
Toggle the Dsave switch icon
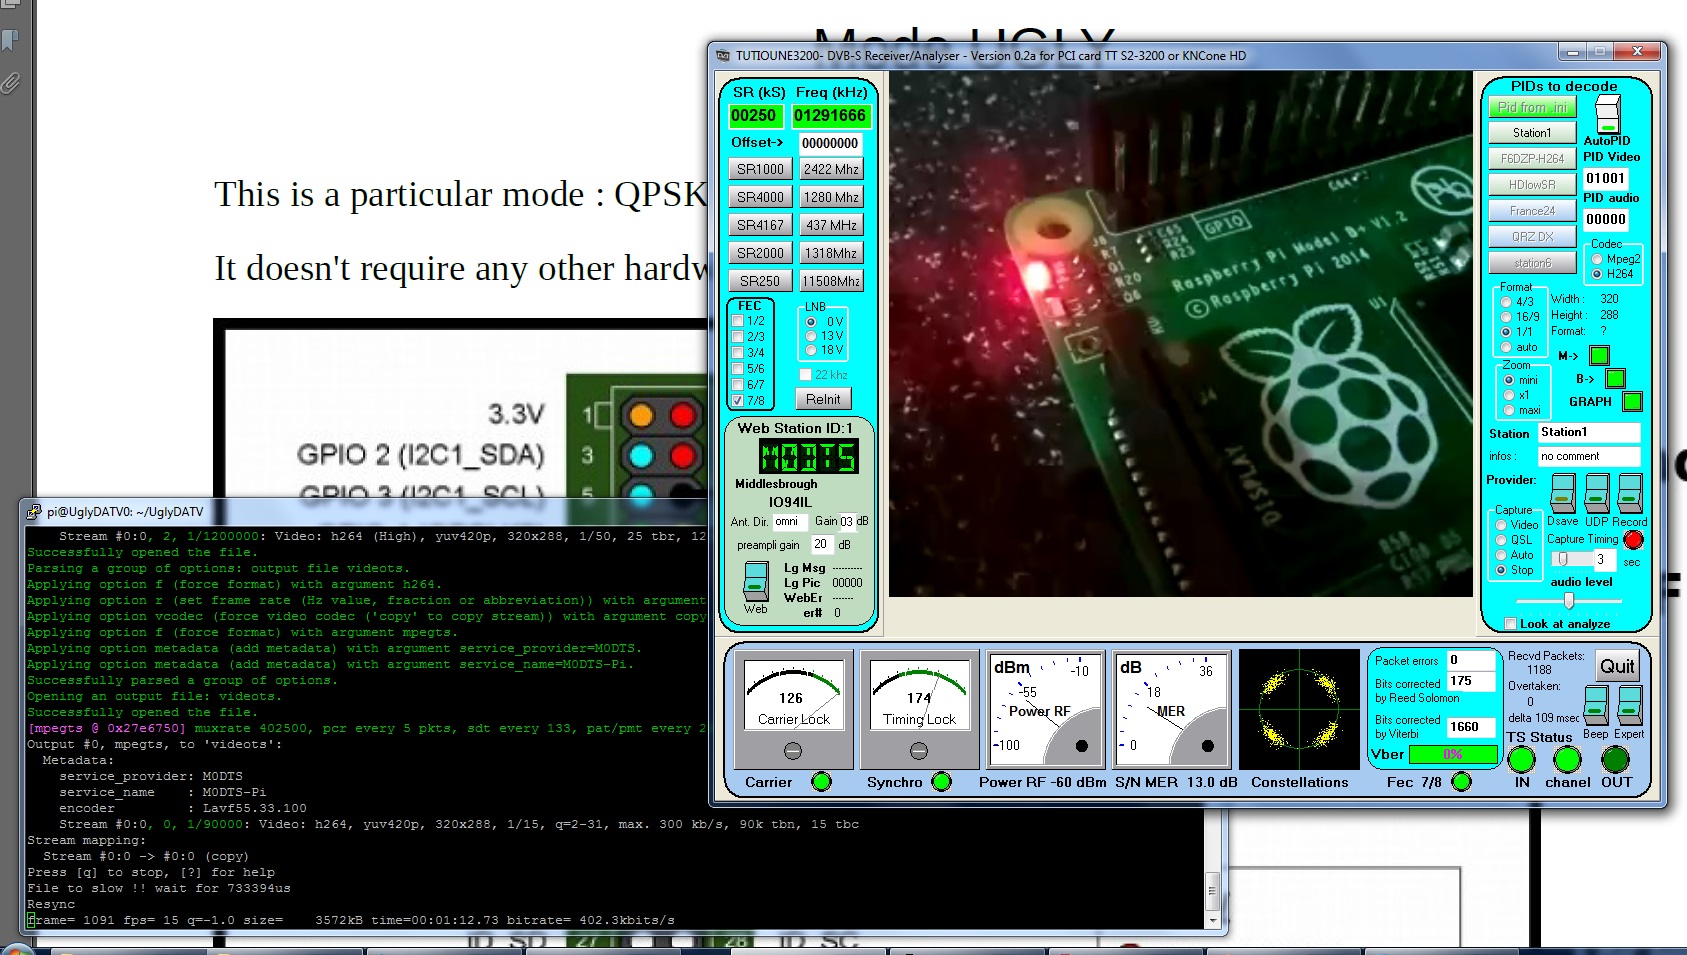pos(1562,493)
